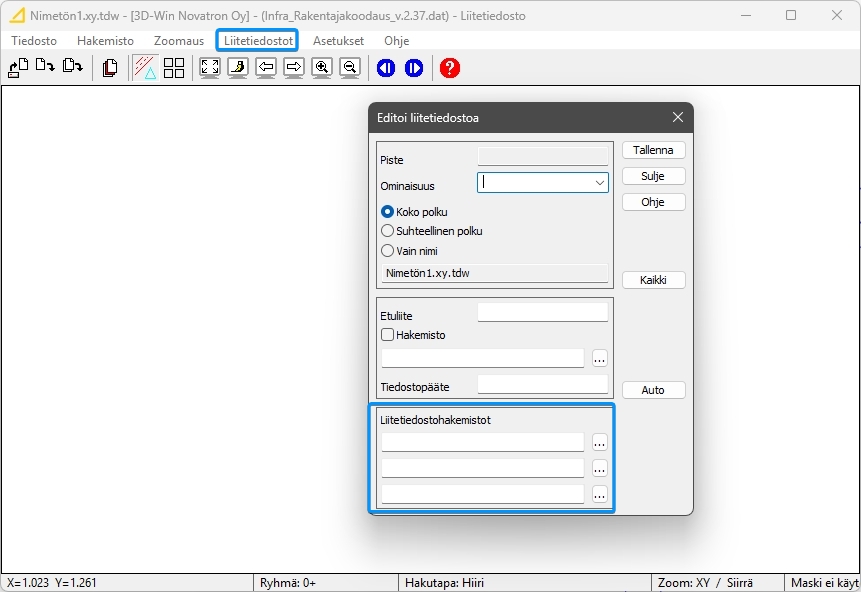Open the Hakemisto menu
Image resolution: width=861 pixels, height=592 pixels.
105,41
